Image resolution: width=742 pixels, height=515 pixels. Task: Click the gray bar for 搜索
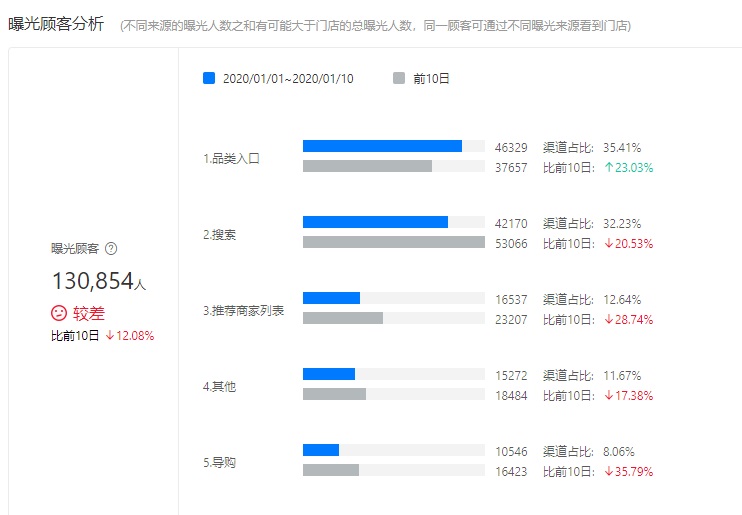[x=393, y=242]
